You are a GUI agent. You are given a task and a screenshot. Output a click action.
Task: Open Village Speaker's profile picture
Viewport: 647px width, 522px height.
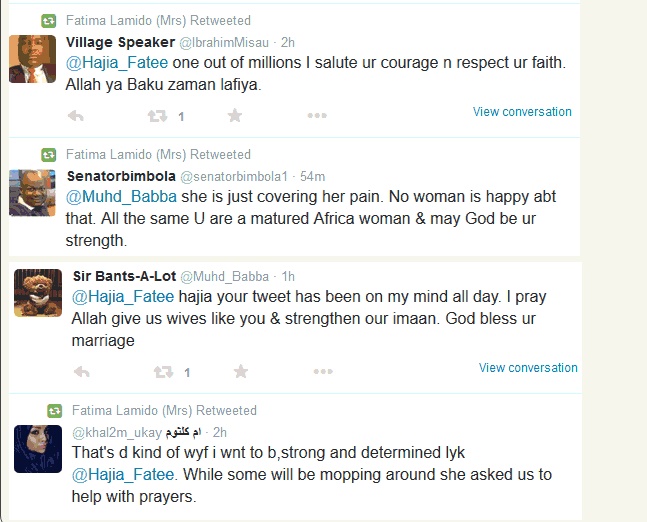click(x=32, y=59)
